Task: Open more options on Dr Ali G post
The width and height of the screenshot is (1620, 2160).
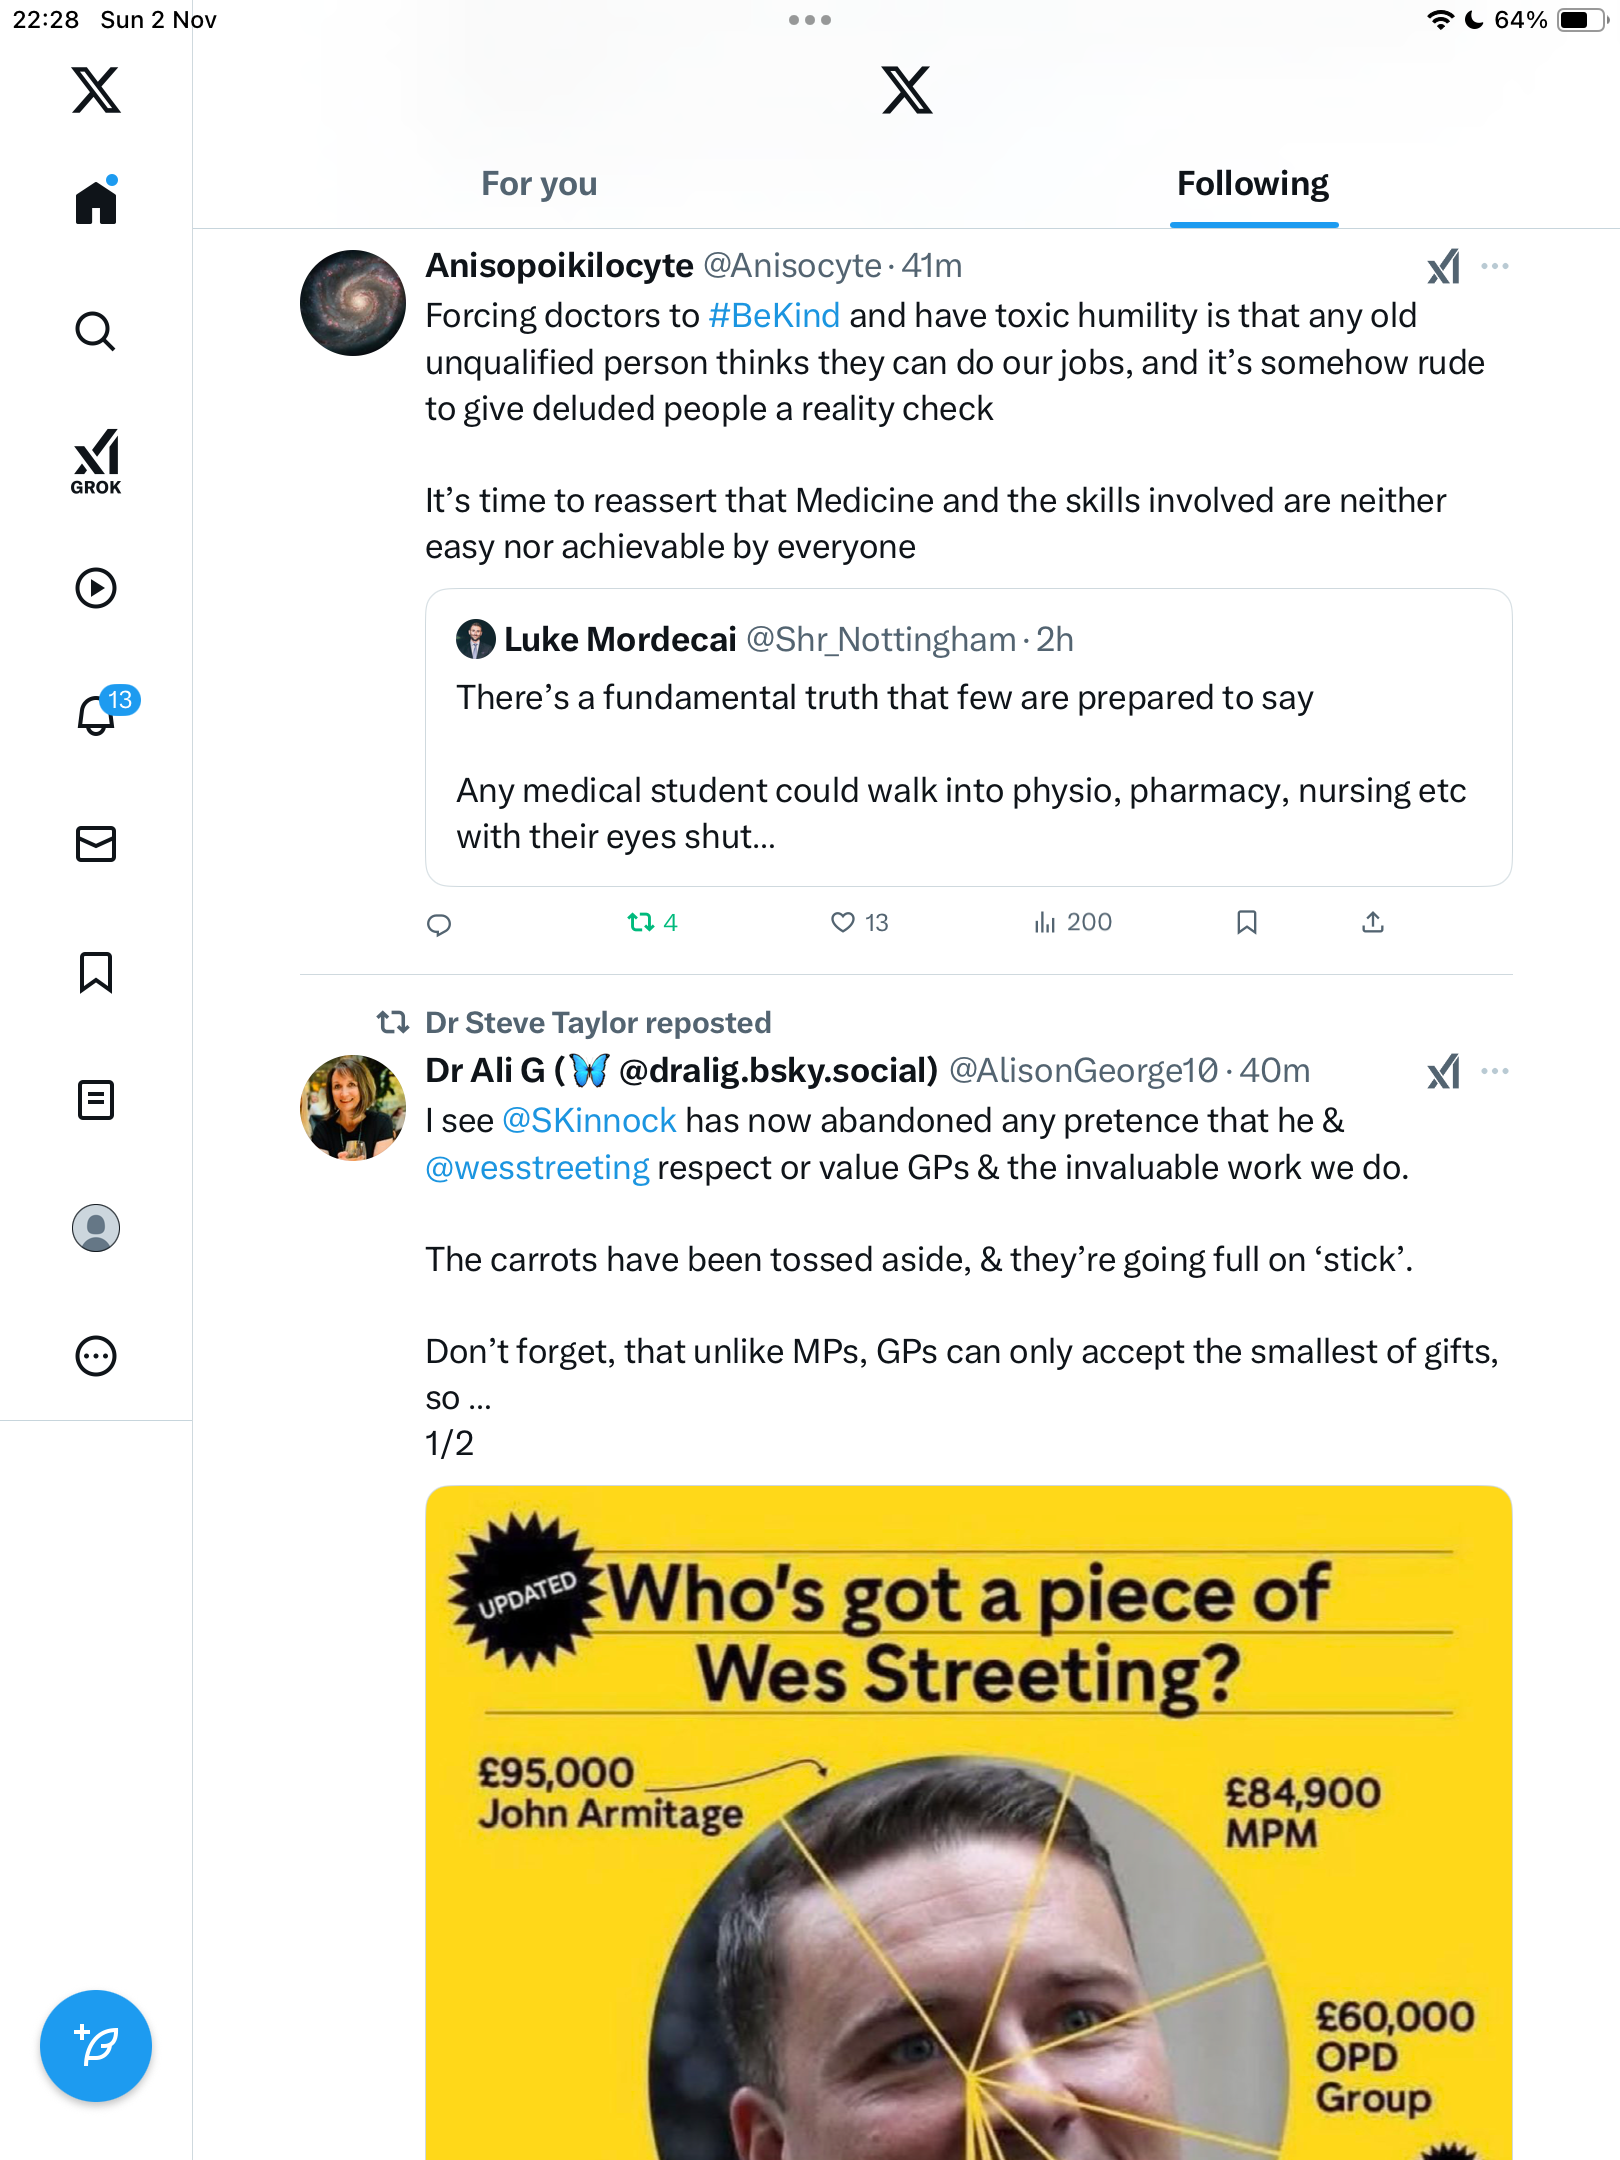Action: pyautogui.click(x=1495, y=1071)
